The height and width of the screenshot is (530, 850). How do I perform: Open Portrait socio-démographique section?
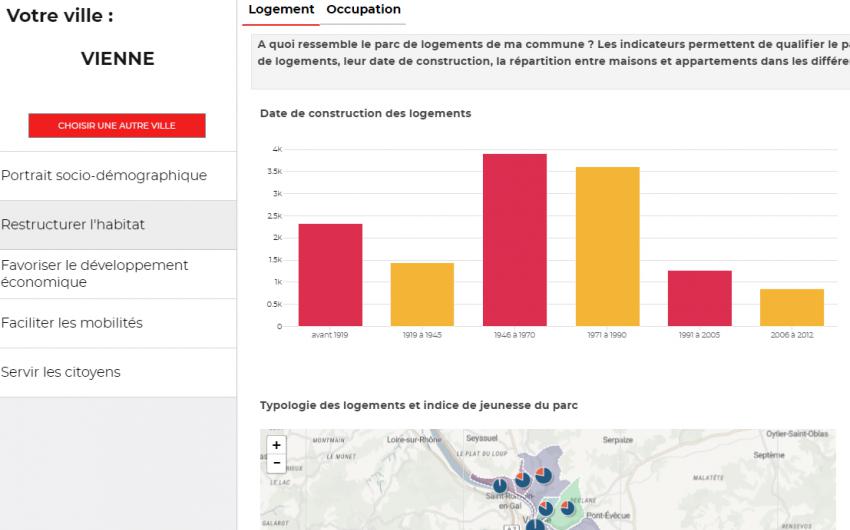coord(118,176)
